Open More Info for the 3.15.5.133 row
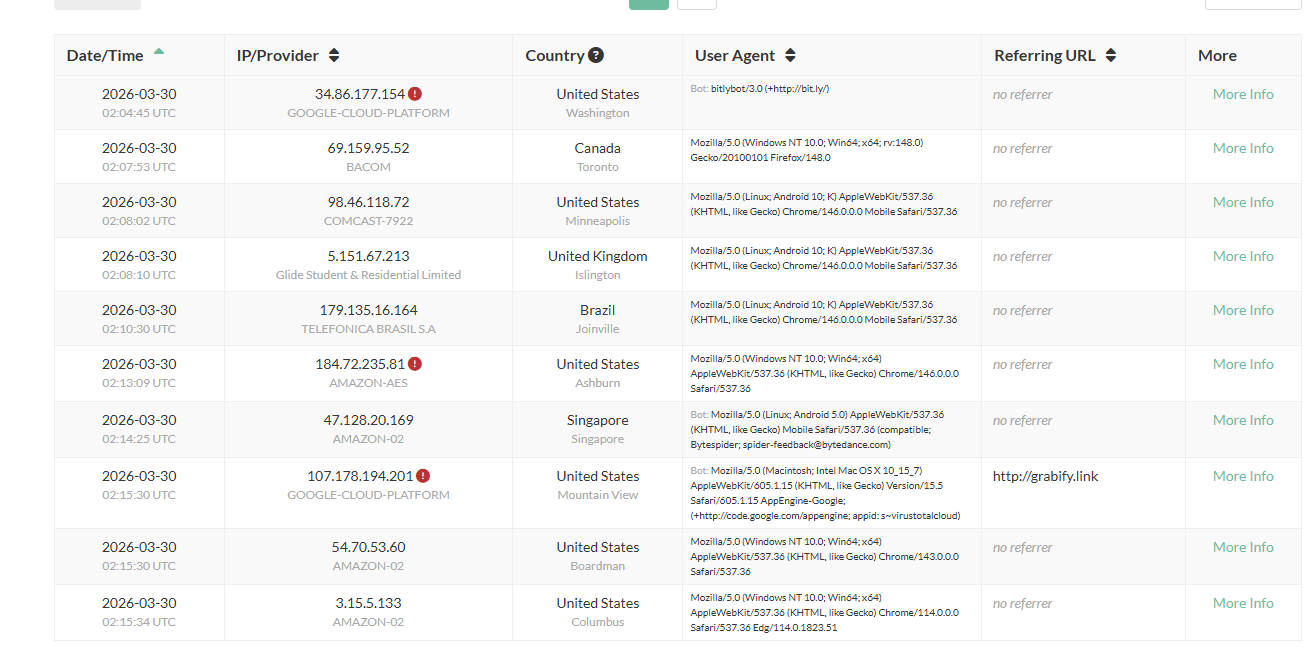This screenshot has height=650, width=1305. [x=1243, y=603]
